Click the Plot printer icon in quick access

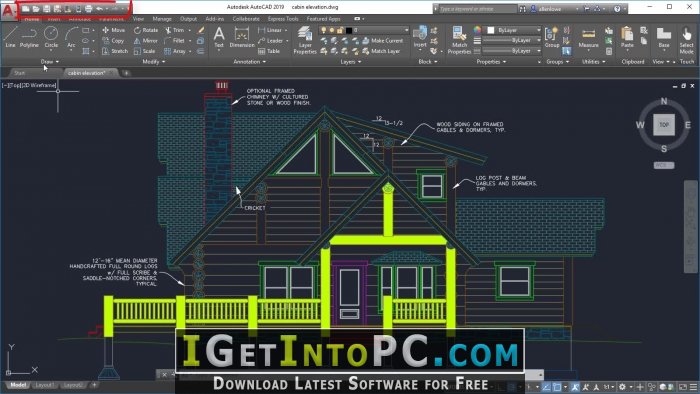(x=88, y=8)
